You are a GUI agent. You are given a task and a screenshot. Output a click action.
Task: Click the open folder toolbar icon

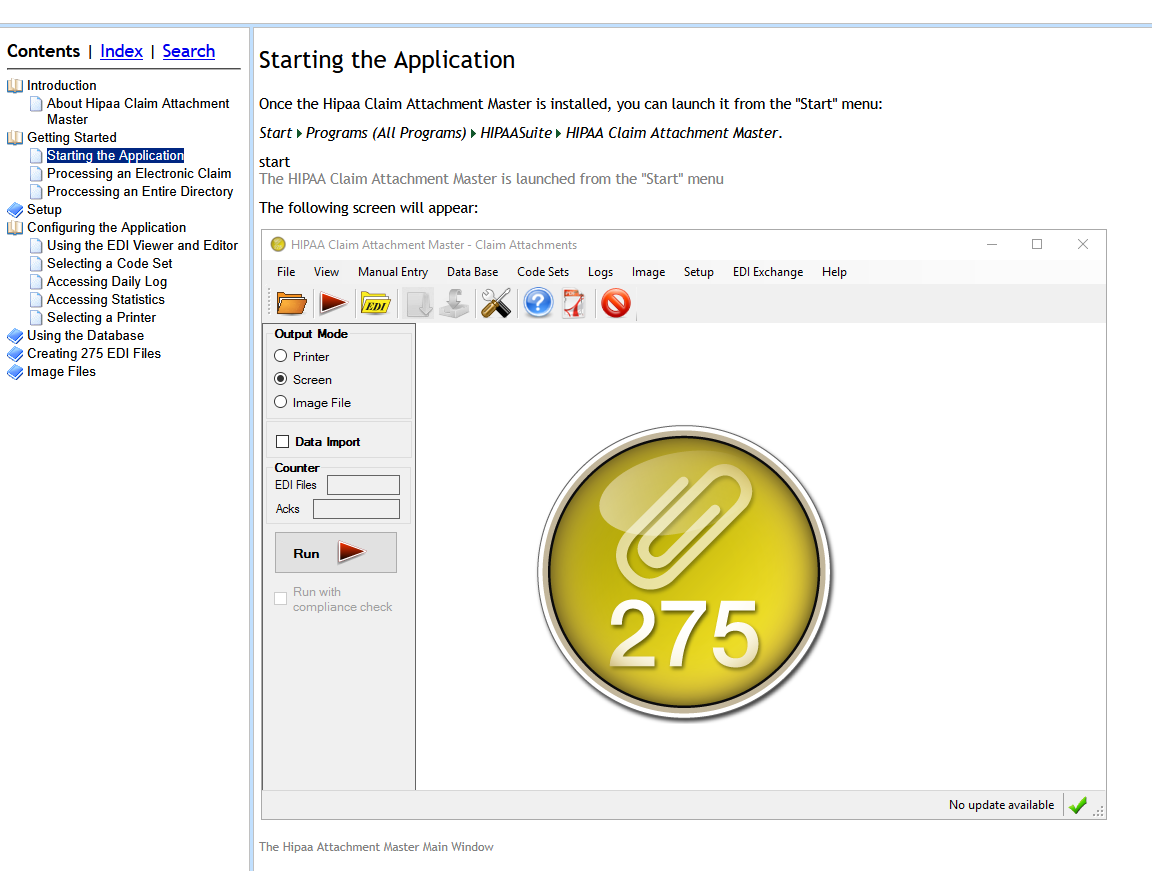click(291, 303)
